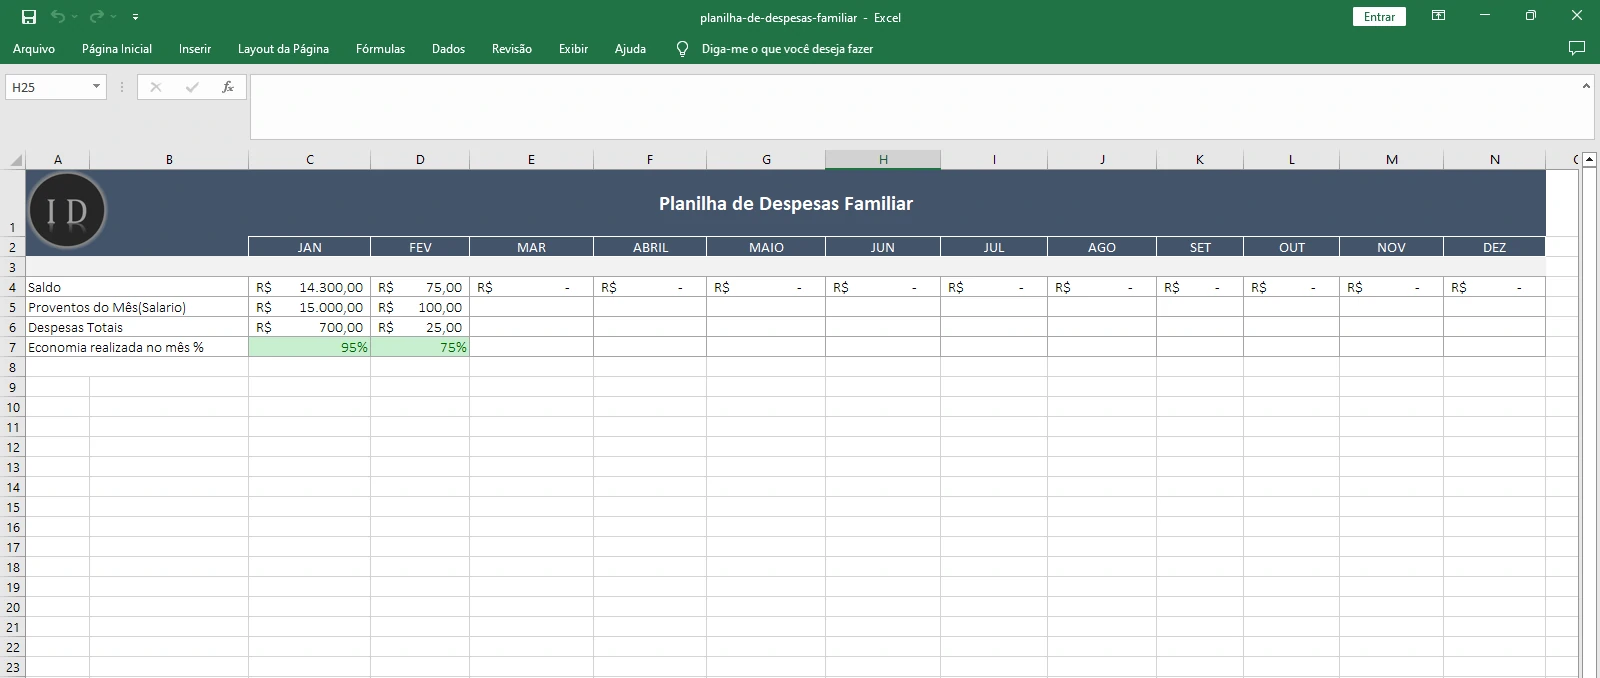Select the JAN Saldo cell 14.300,00

(x=309, y=287)
